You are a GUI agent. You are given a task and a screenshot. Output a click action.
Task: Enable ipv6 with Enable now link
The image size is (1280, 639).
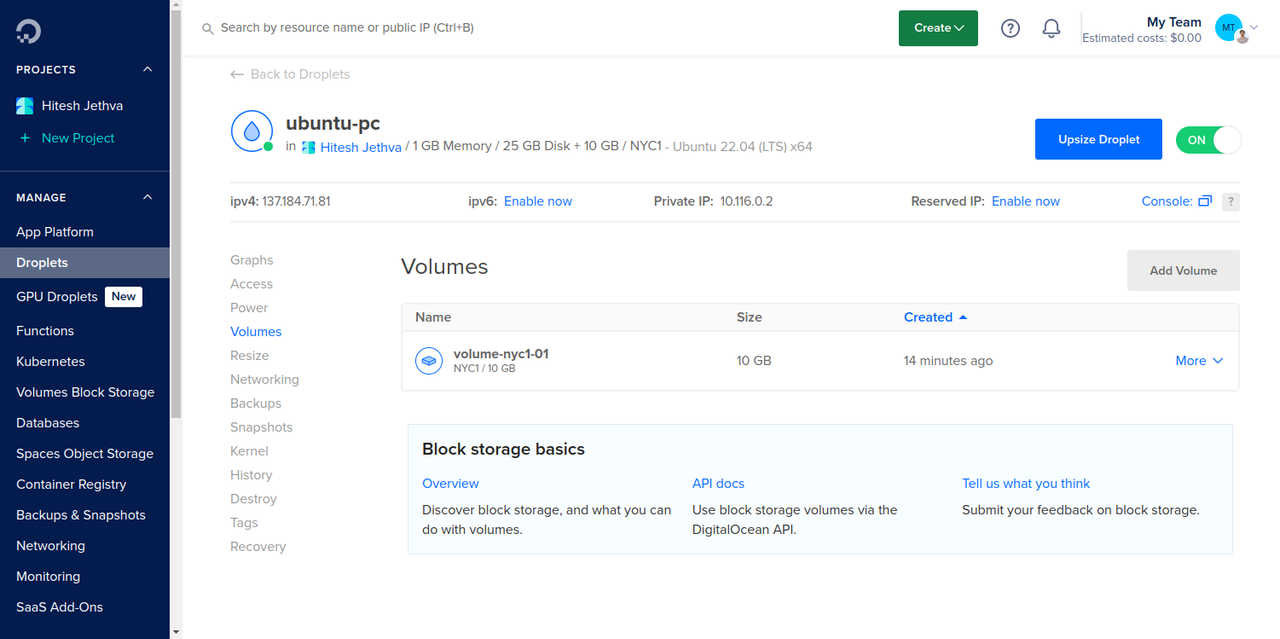[538, 201]
